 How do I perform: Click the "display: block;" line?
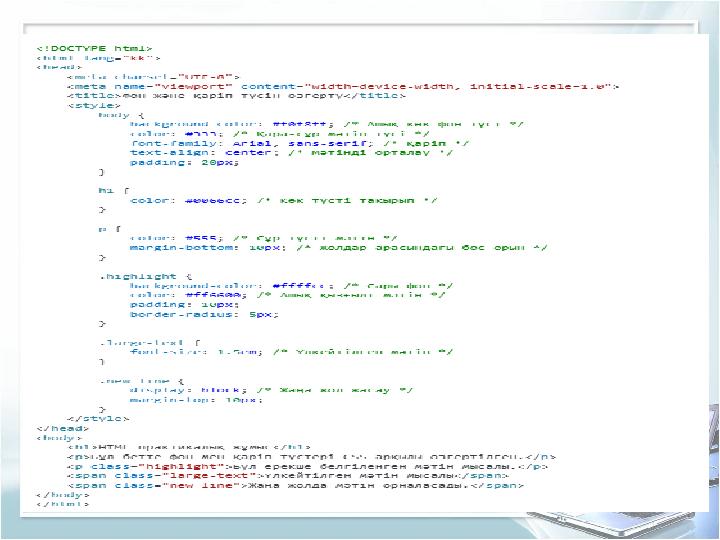point(271,390)
